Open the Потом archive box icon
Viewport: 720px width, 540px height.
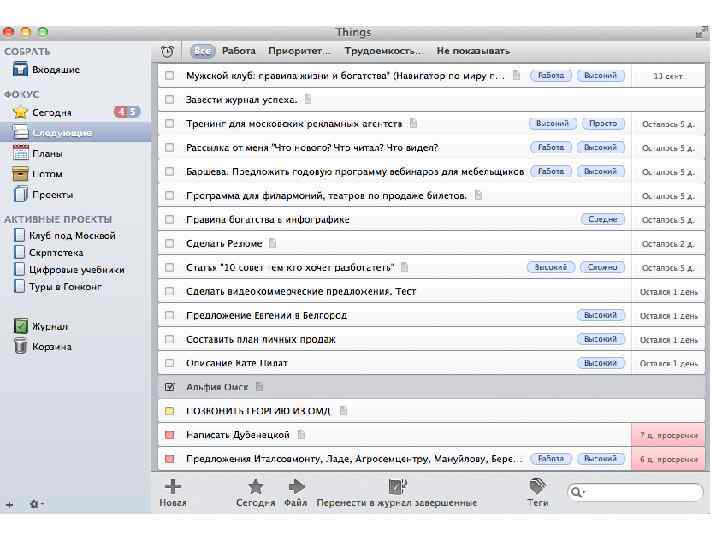pos(20,174)
